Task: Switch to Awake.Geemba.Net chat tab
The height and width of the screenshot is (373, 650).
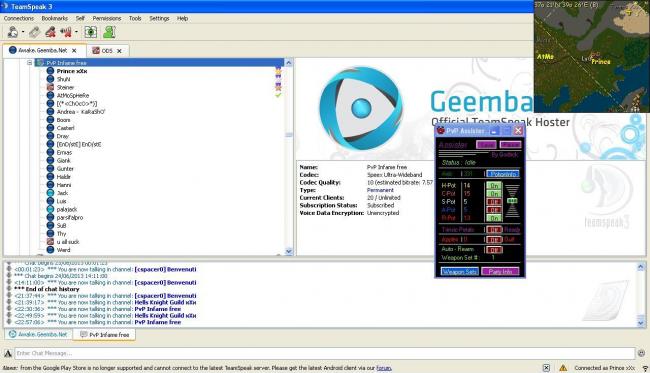Action: (x=38, y=334)
